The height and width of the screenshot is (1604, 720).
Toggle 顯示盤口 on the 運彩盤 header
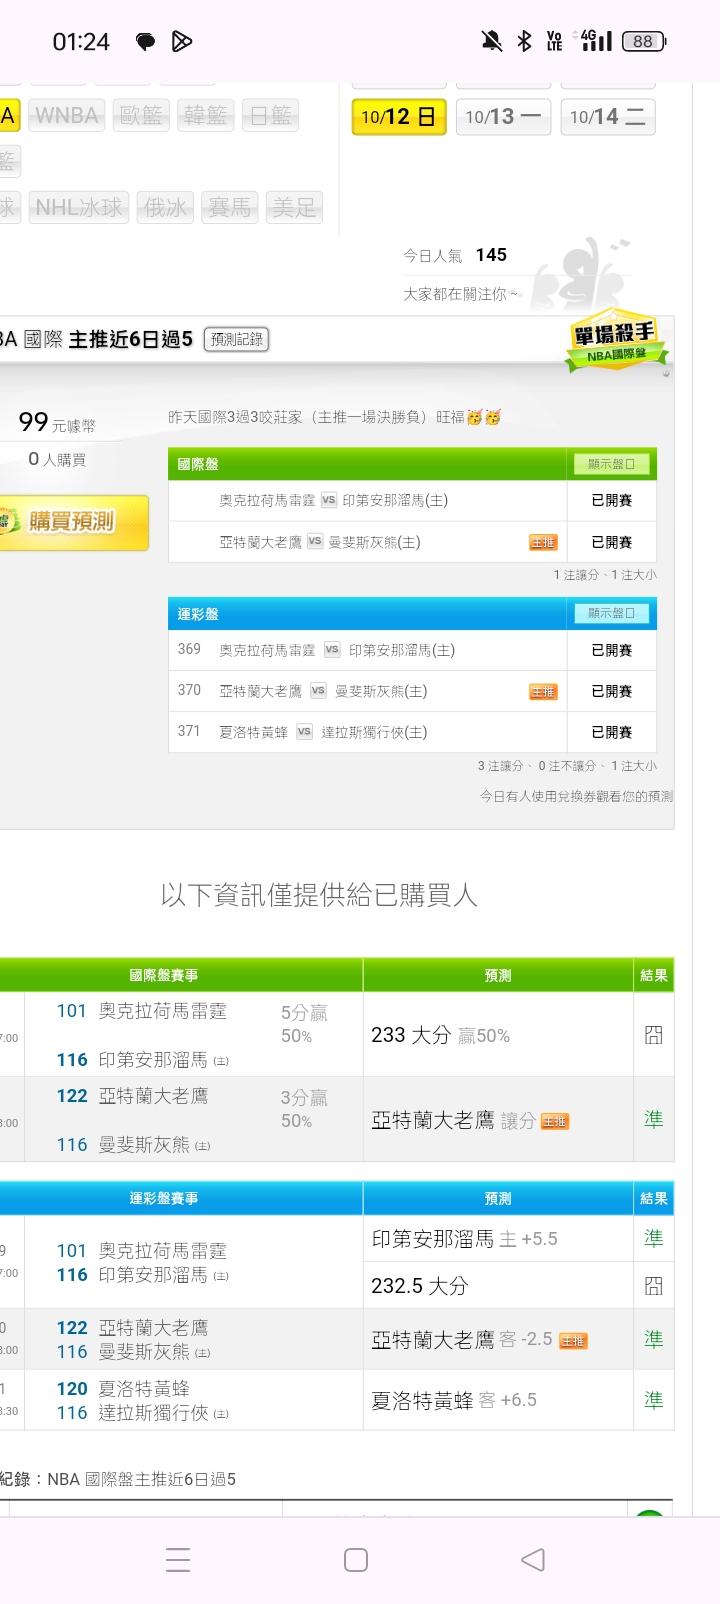click(612, 613)
